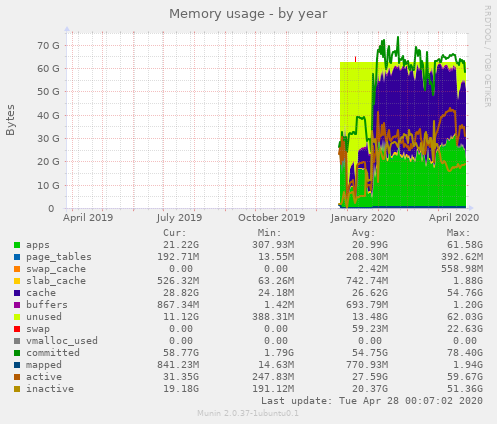Click the 'January 2020' x-axis label
Screen dimensions: 497x424
pos(363,218)
